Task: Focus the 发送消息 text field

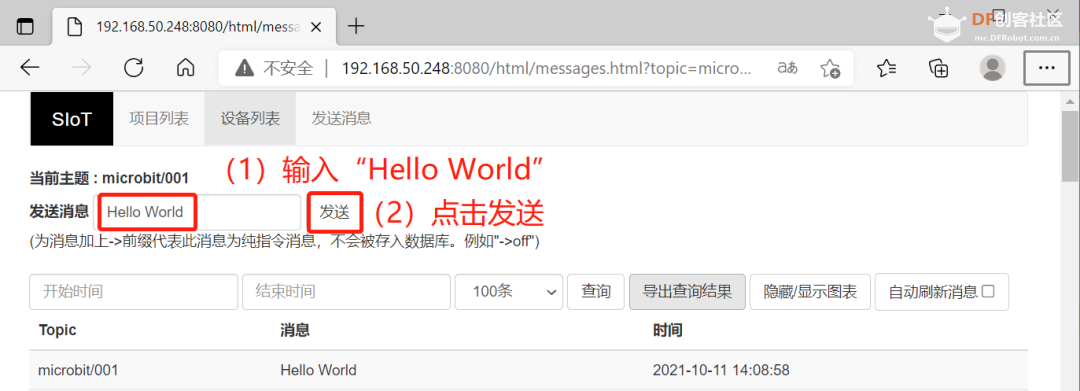Action: tap(197, 212)
